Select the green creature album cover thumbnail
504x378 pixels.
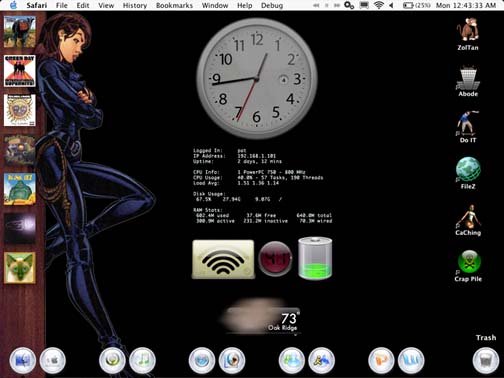(x=20, y=189)
